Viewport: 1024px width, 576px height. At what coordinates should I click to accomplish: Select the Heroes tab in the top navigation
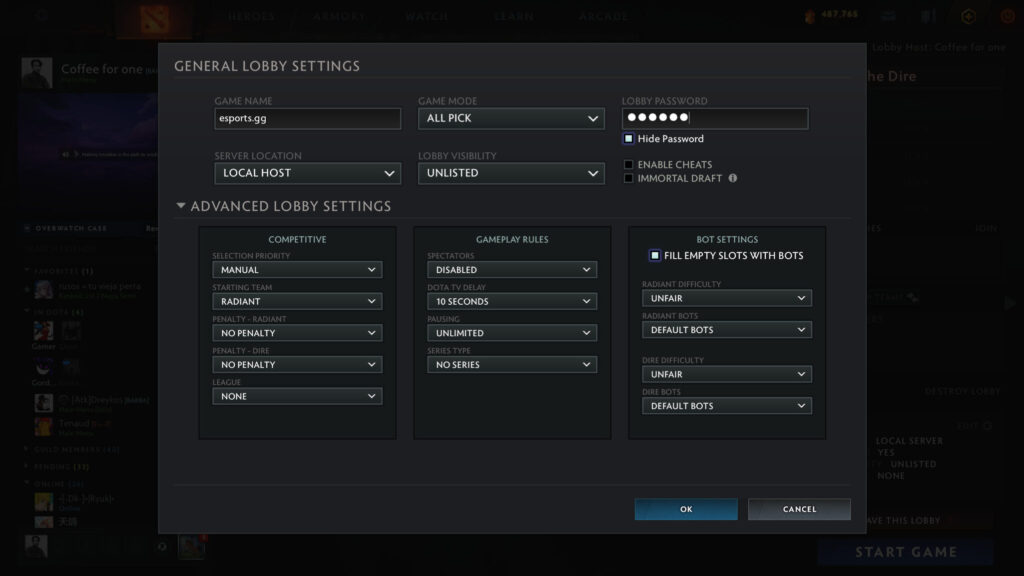click(250, 15)
